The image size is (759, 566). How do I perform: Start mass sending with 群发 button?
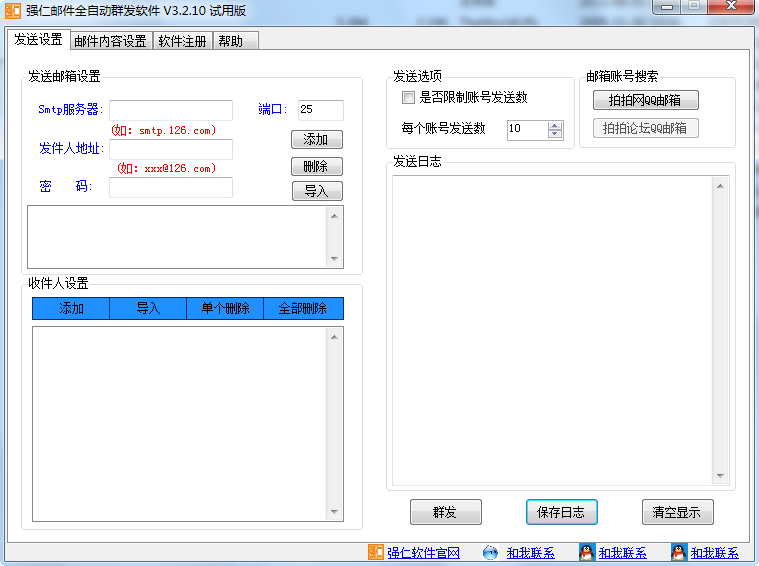click(446, 512)
